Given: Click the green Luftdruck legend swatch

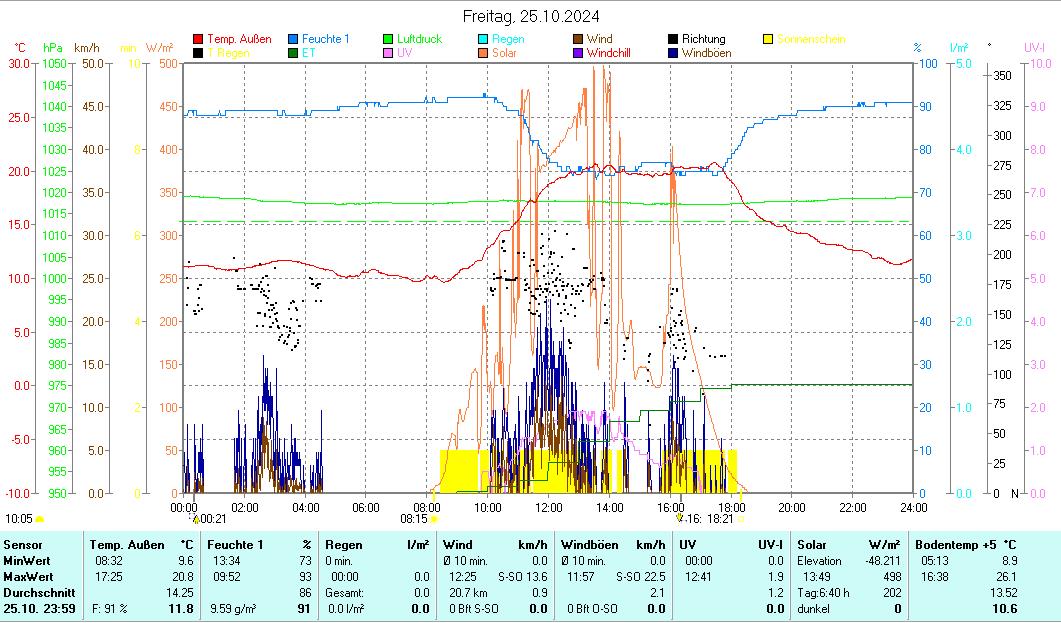Looking at the screenshot, I should (388, 39).
